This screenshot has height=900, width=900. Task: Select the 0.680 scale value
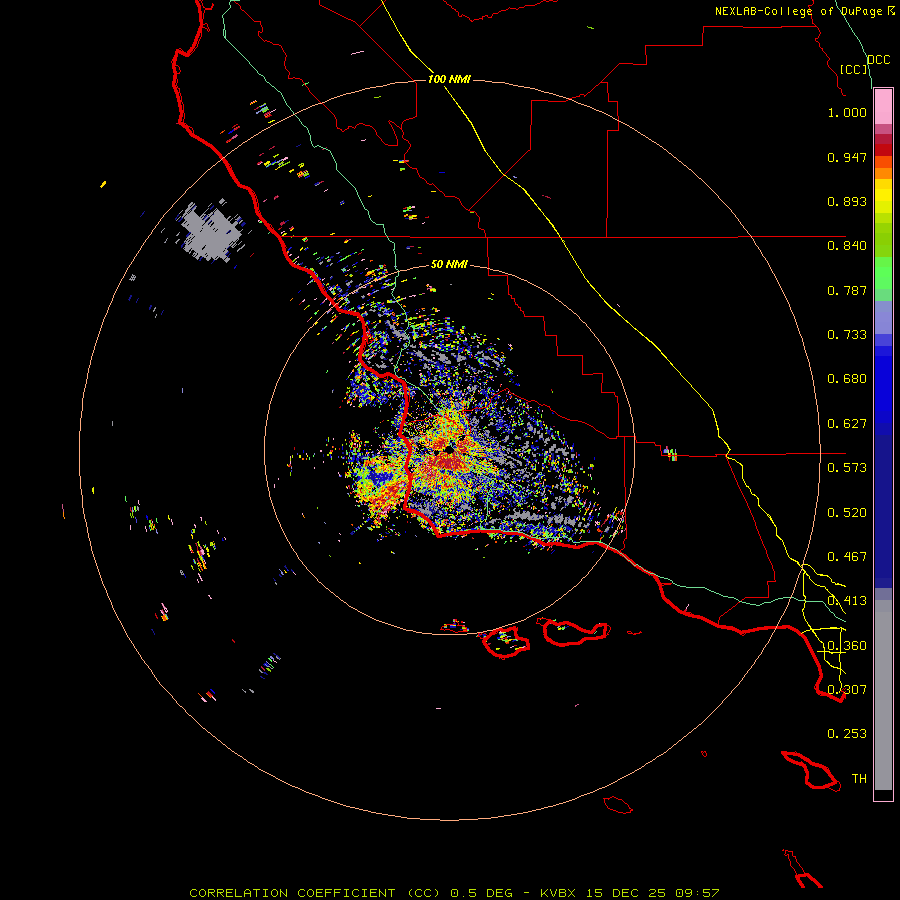[847, 379]
